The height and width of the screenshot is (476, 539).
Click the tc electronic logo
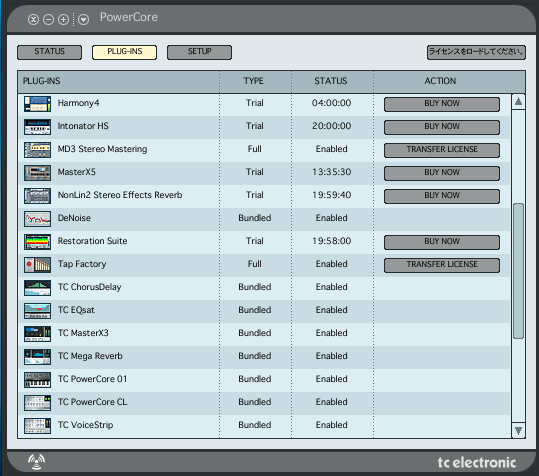[x=477, y=463]
